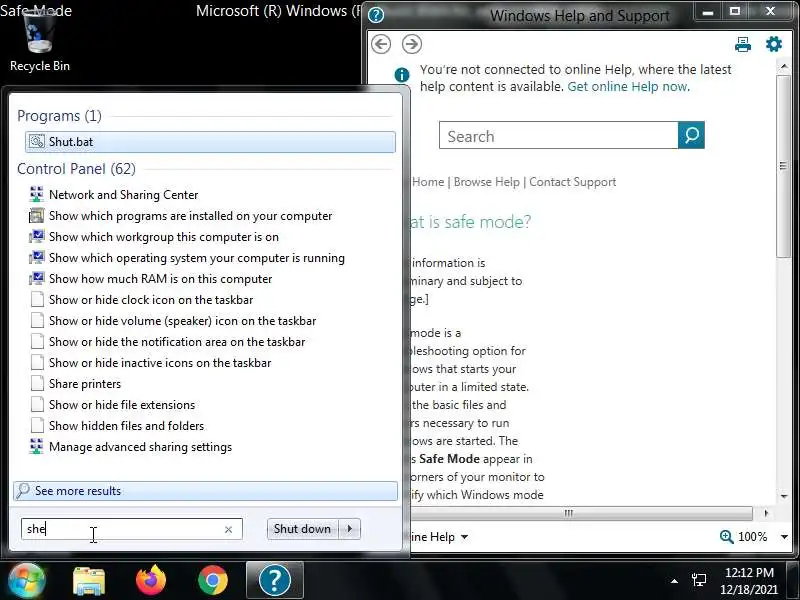This screenshot has height=600, width=800.
Task: Select Show or hide file extensions
Action: [112, 405]
